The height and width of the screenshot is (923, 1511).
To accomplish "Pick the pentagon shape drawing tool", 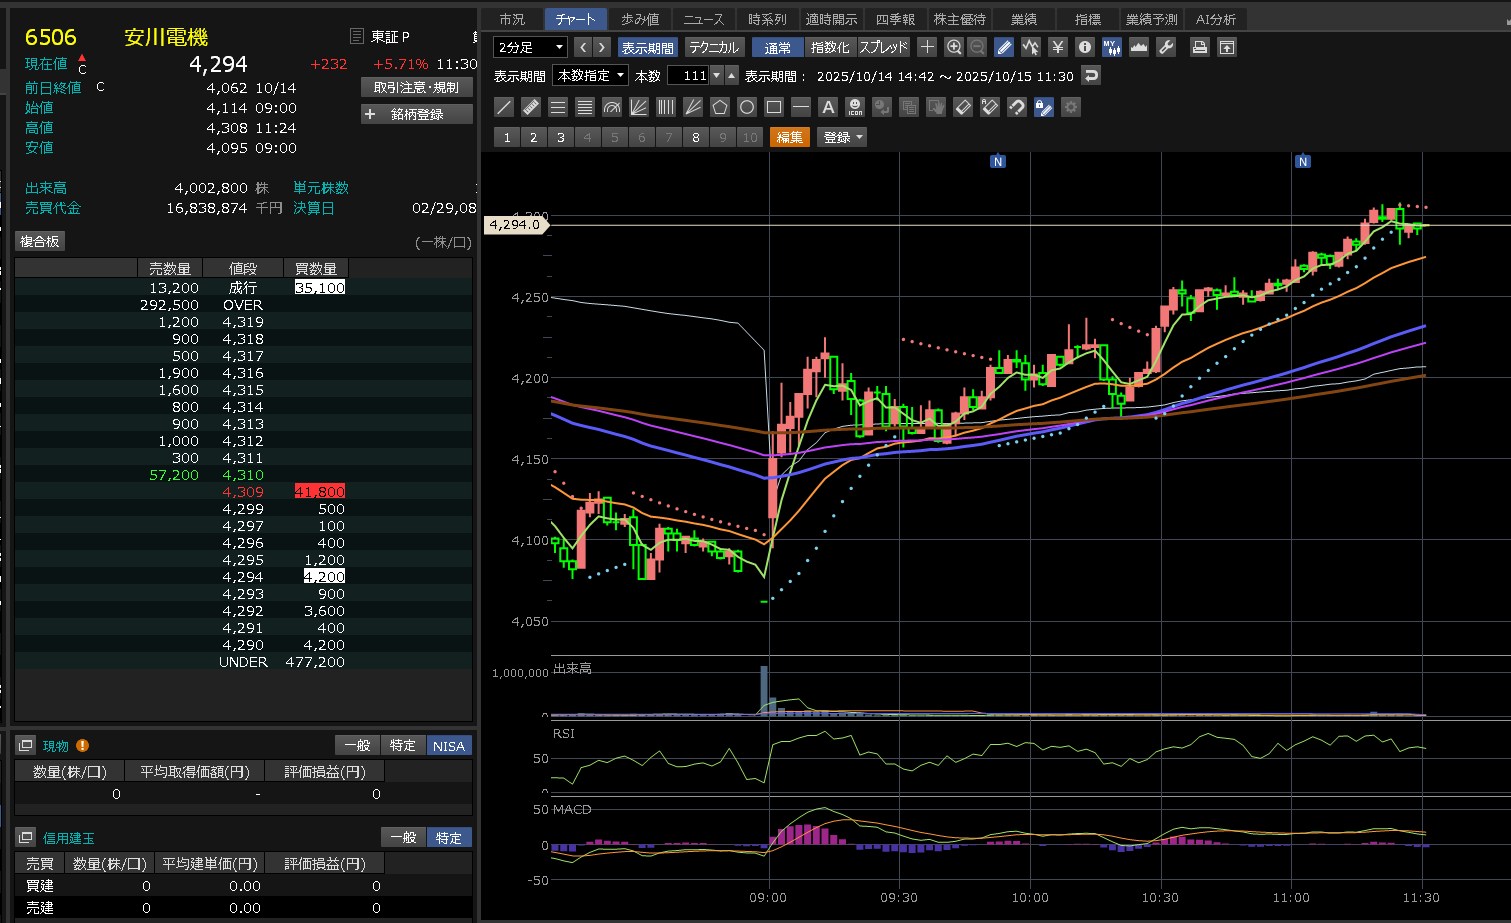I will tap(720, 107).
